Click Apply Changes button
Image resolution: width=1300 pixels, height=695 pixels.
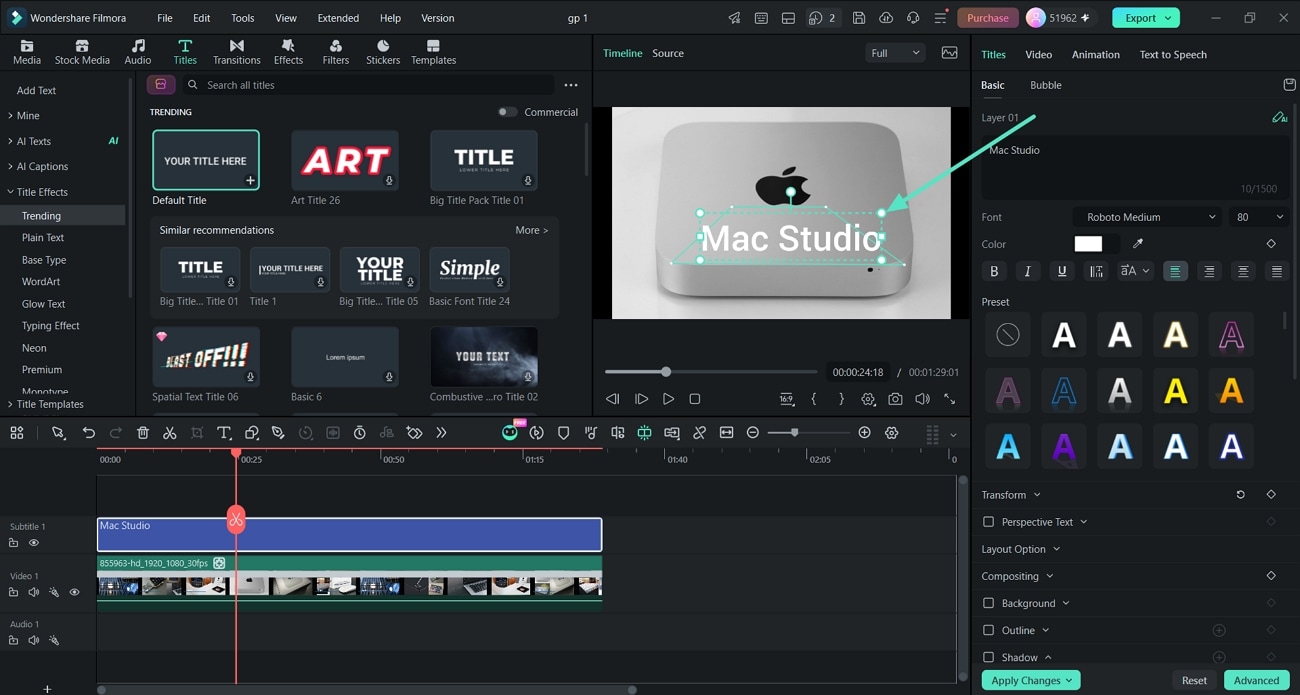[x=1031, y=680]
